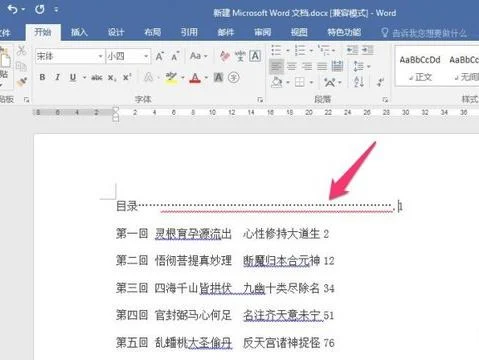Click the Multilevel List icon

[x=323, y=50]
